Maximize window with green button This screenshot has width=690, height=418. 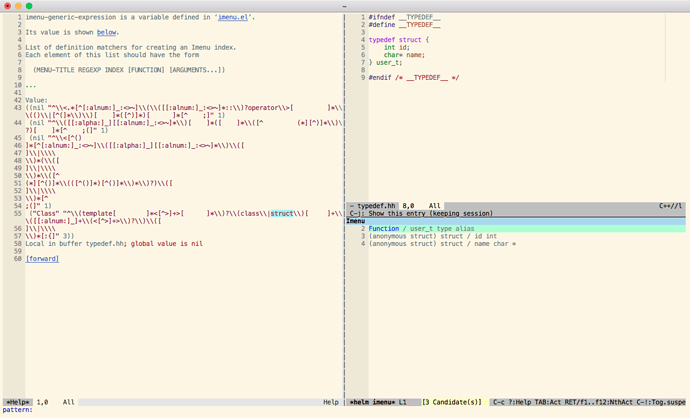29,6
